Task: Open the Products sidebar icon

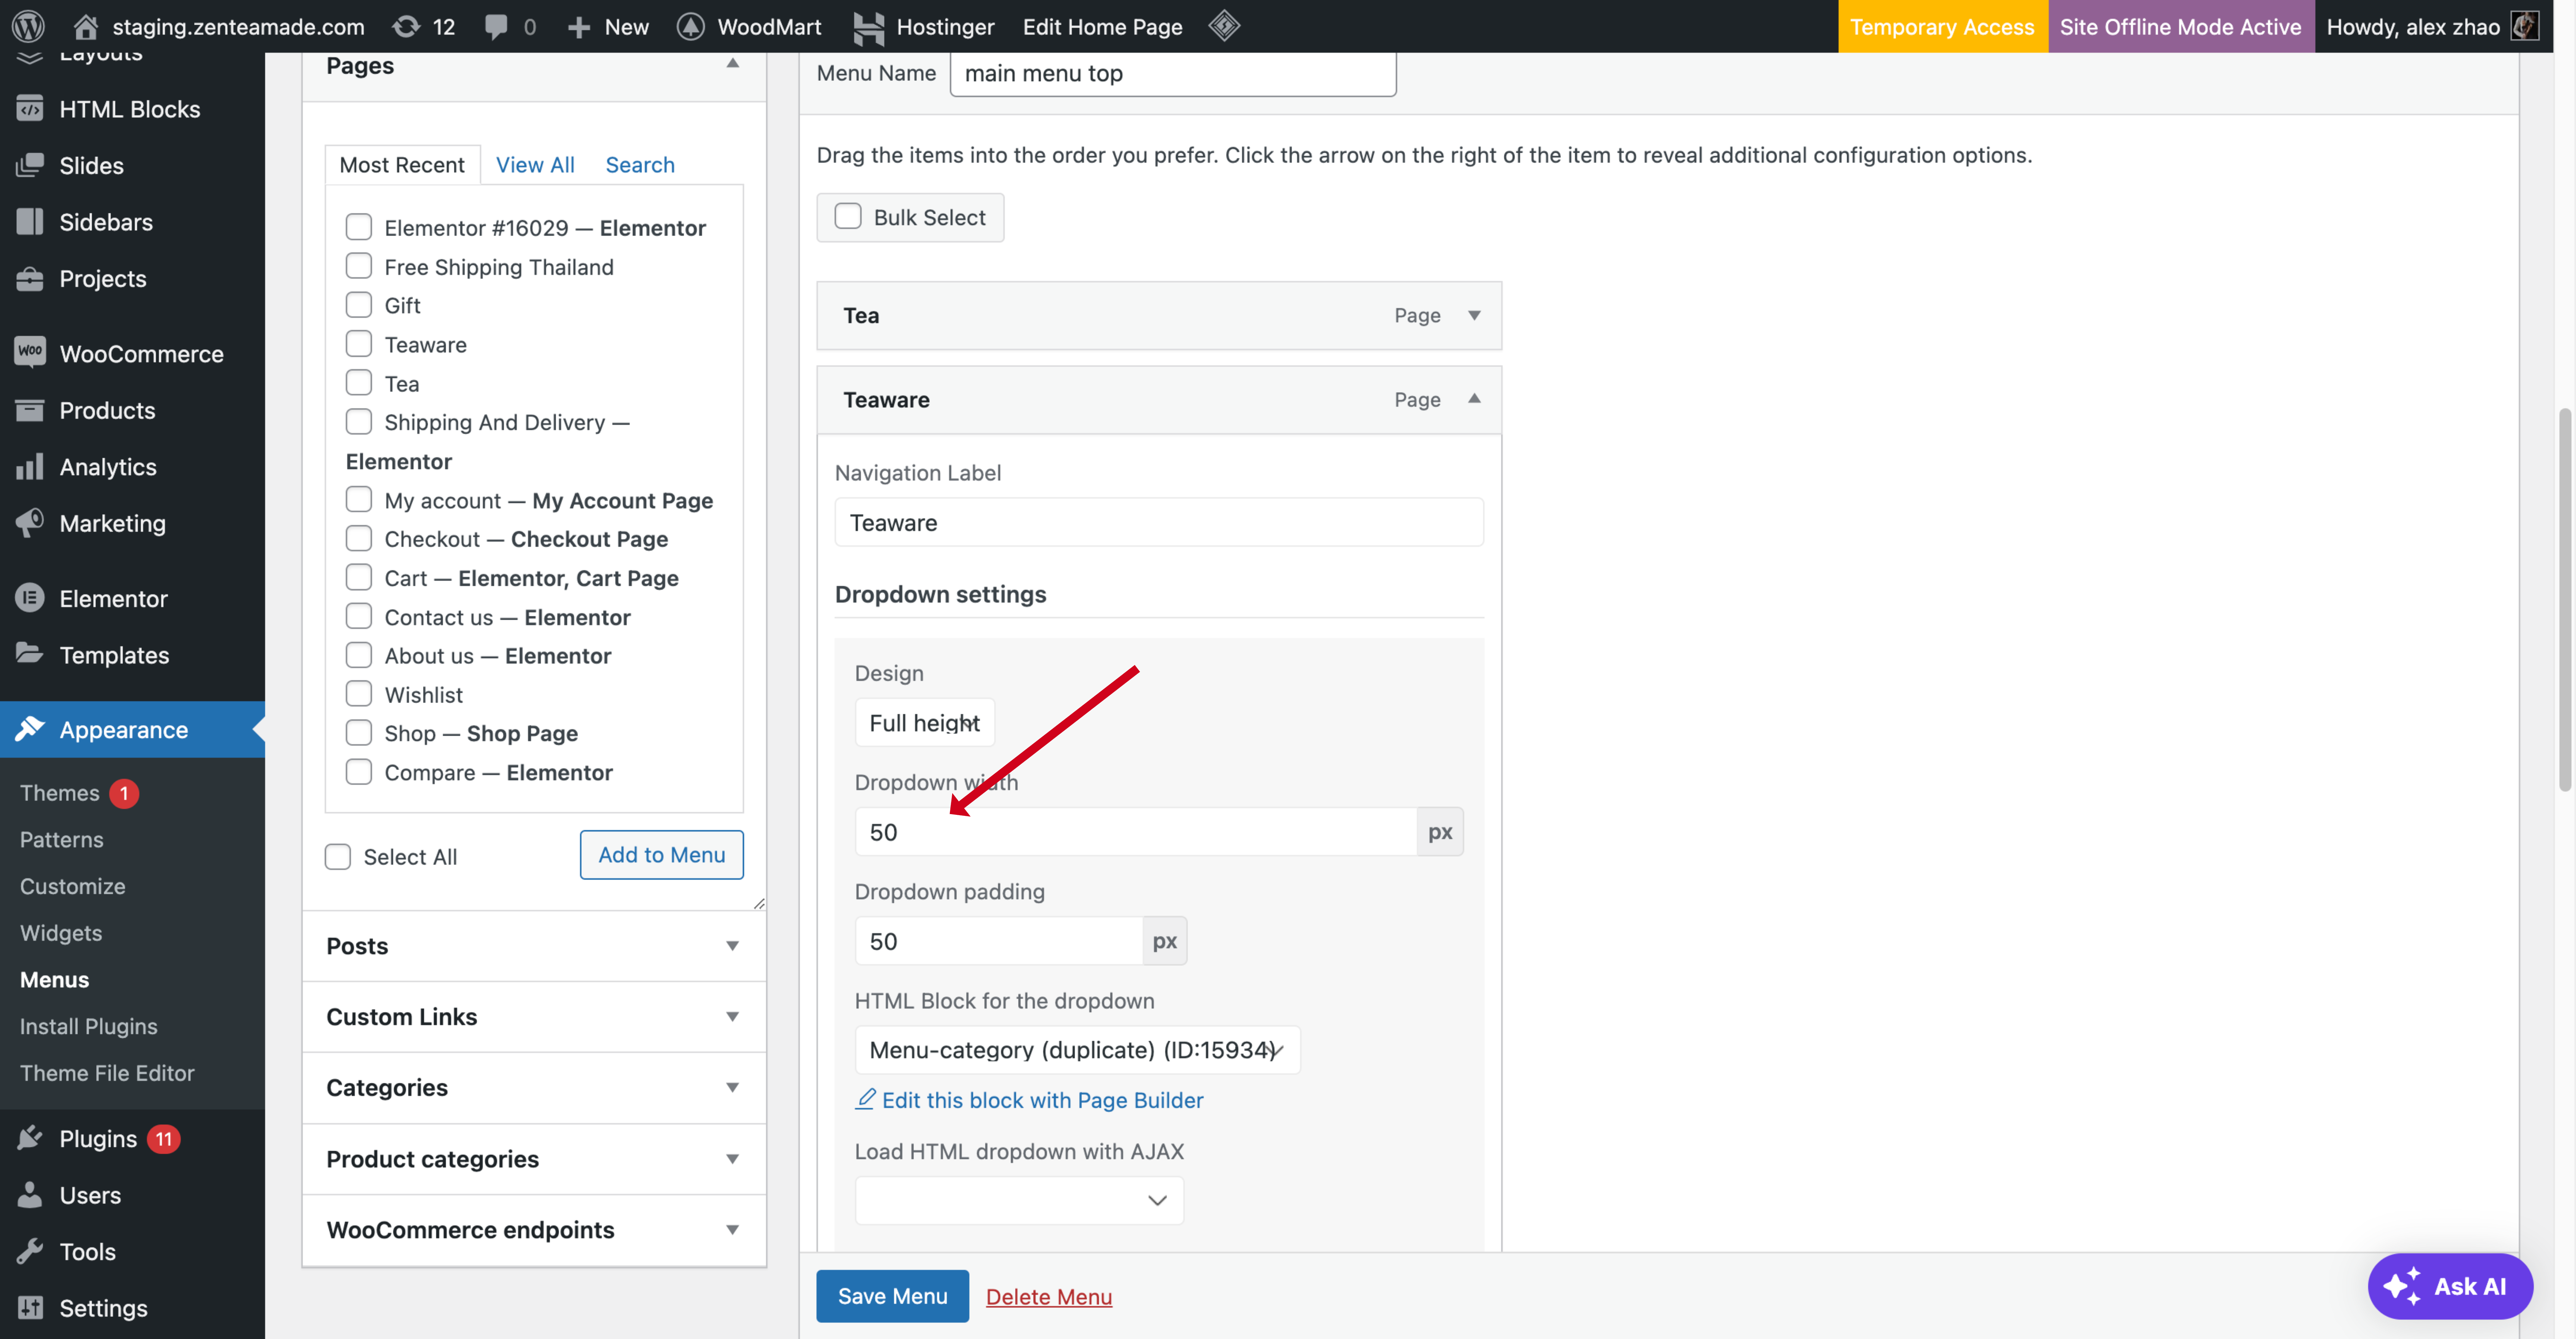Action: (x=30, y=410)
